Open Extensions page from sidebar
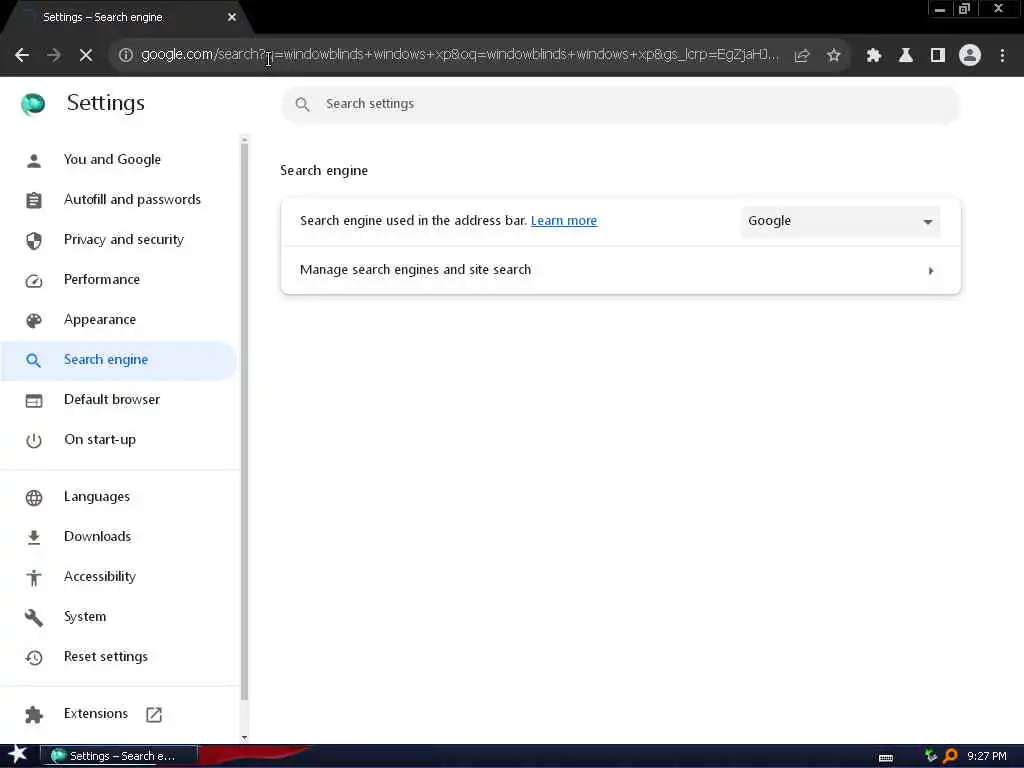The image size is (1024, 768). pos(96,713)
